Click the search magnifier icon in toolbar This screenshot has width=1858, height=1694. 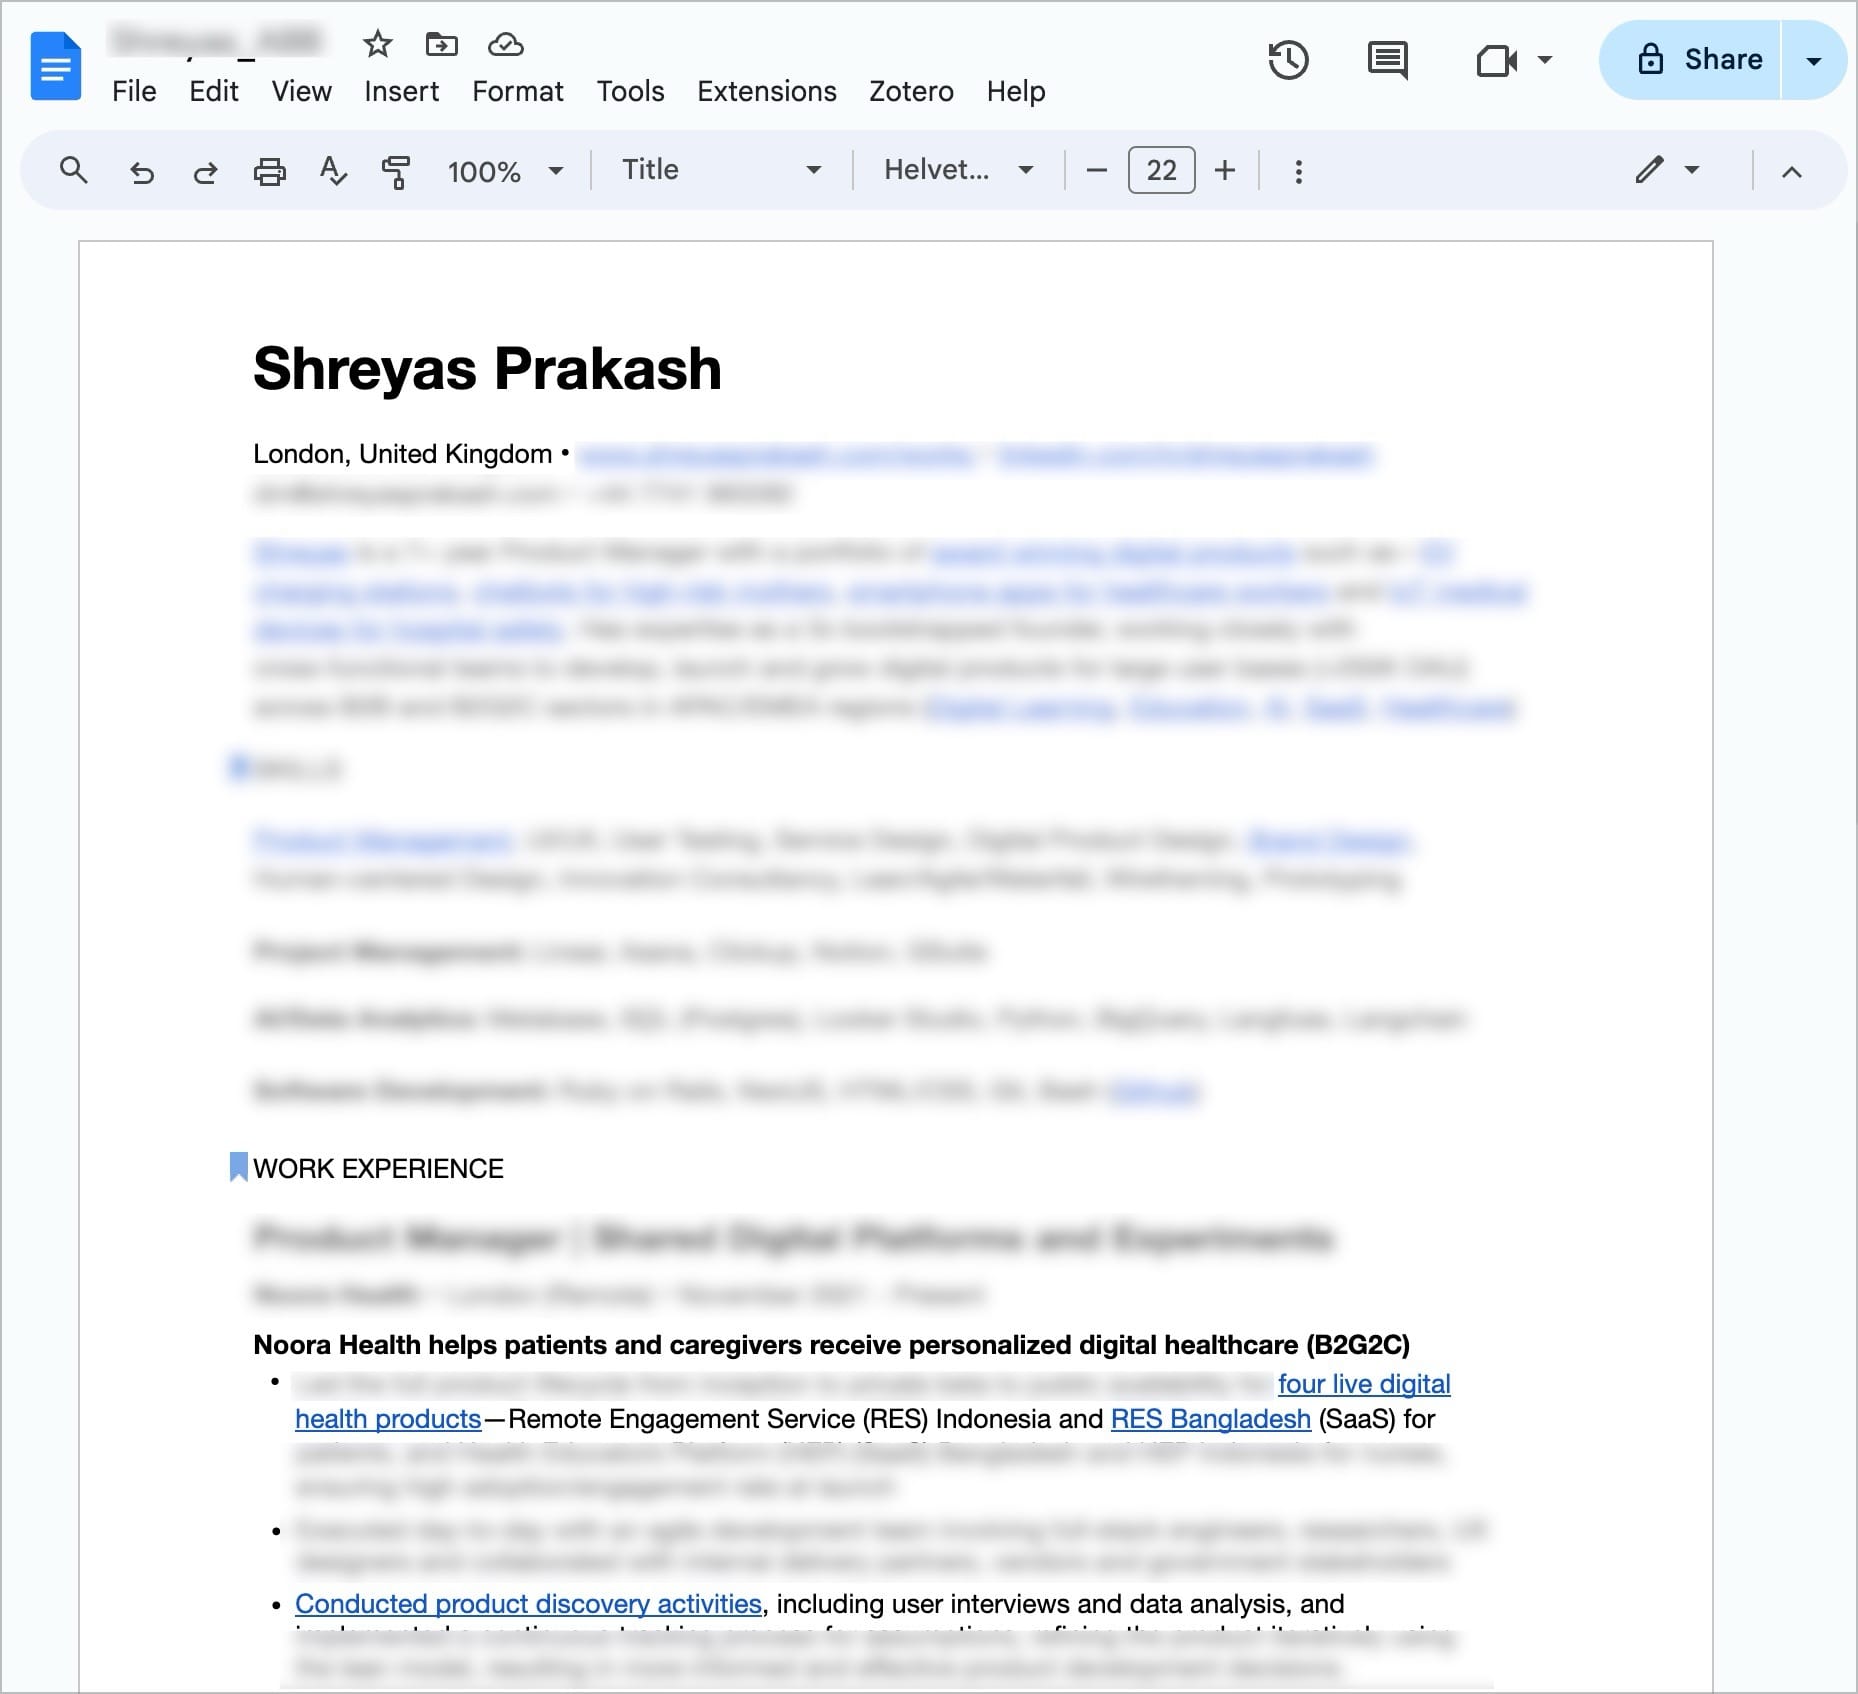pos(74,171)
